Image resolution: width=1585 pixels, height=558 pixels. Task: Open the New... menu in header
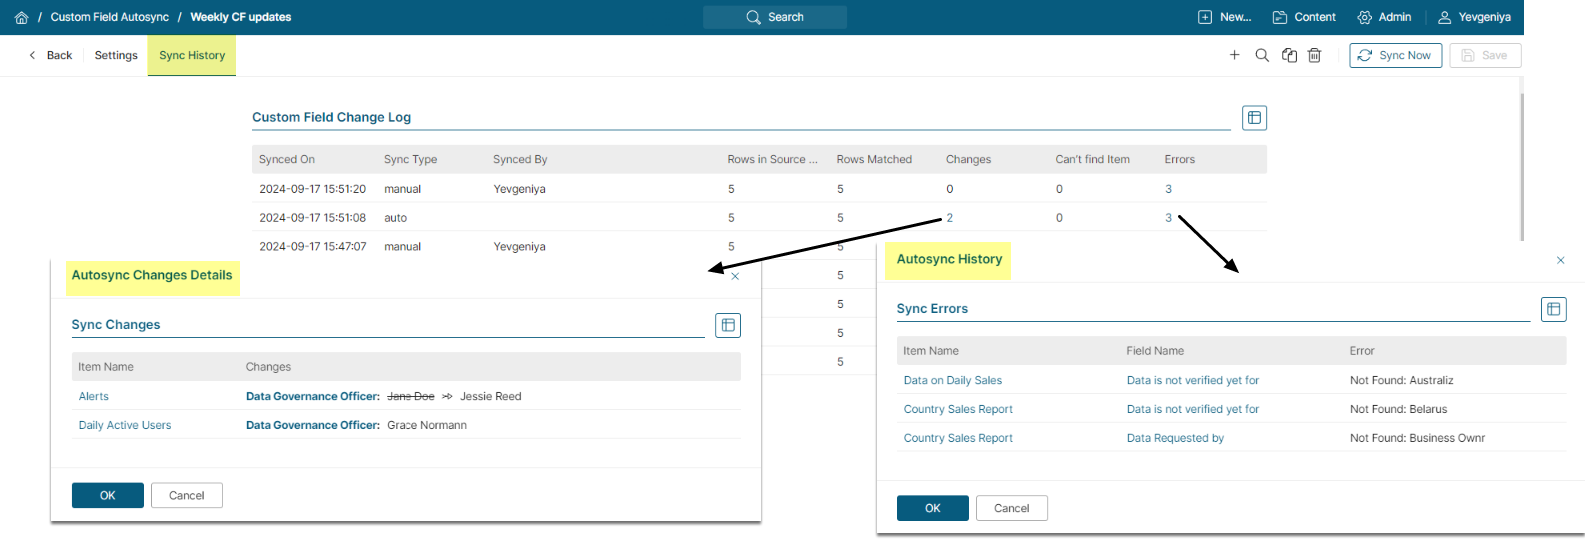1225,17
